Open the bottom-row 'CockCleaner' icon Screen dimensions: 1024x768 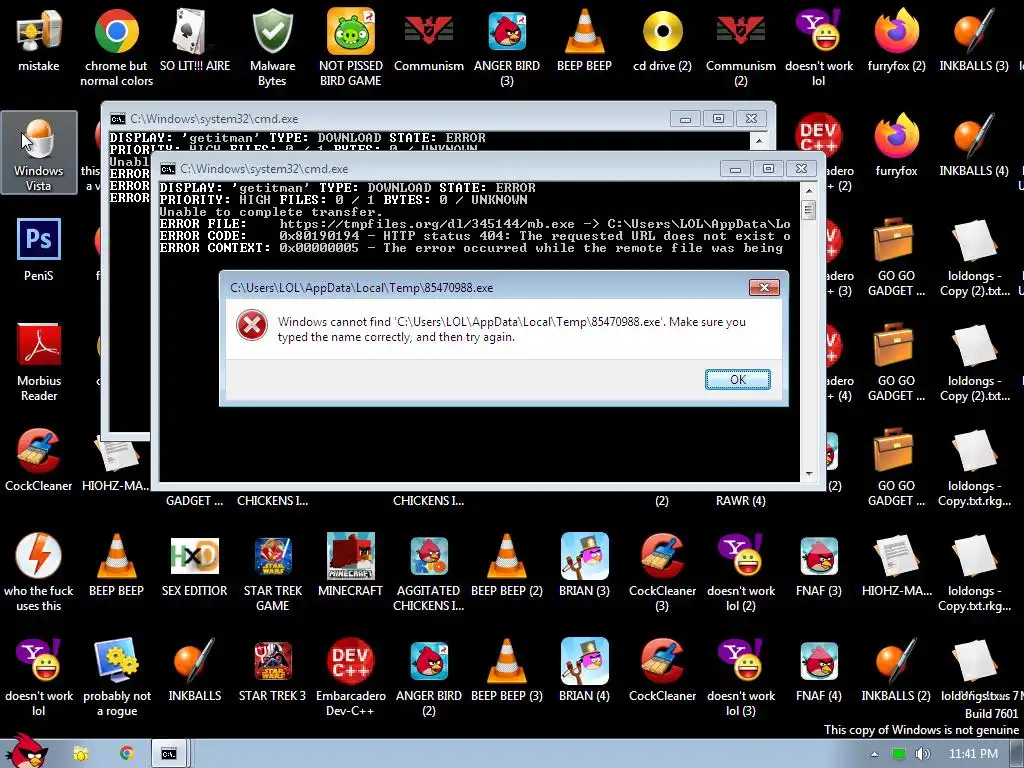click(662, 671)
